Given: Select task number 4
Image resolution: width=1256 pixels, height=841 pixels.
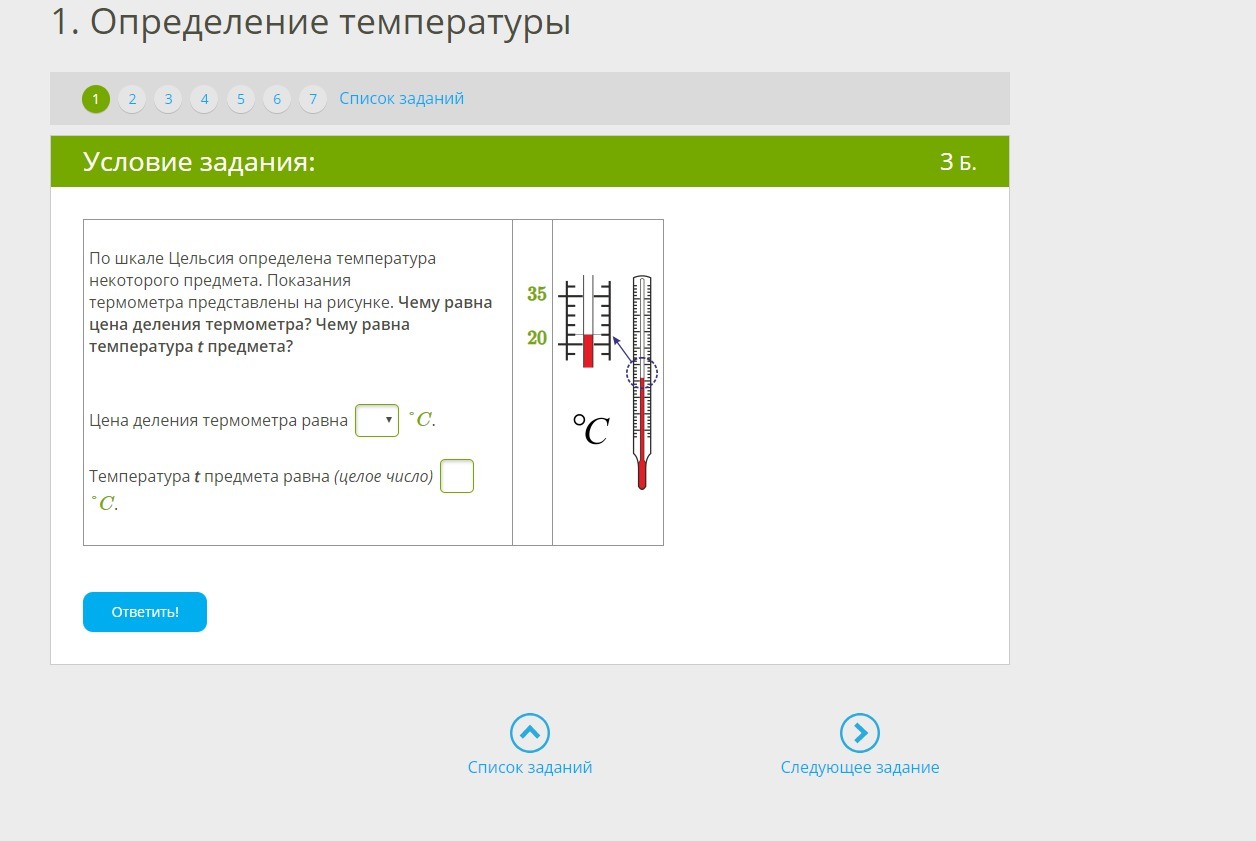Looking at the screenshot, I should pos(204,99).
